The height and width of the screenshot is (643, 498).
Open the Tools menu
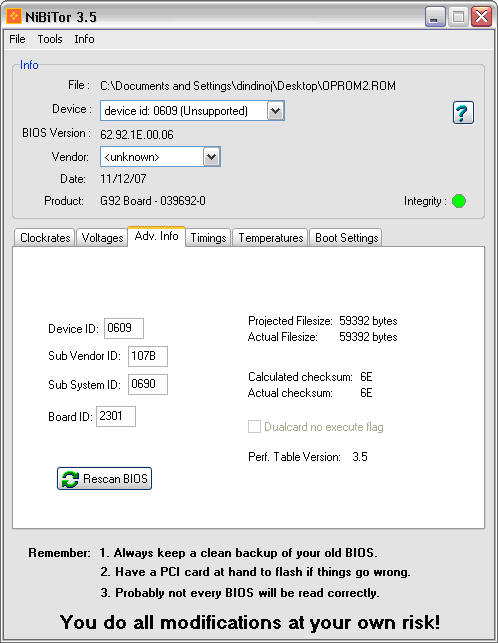point(50,39)
